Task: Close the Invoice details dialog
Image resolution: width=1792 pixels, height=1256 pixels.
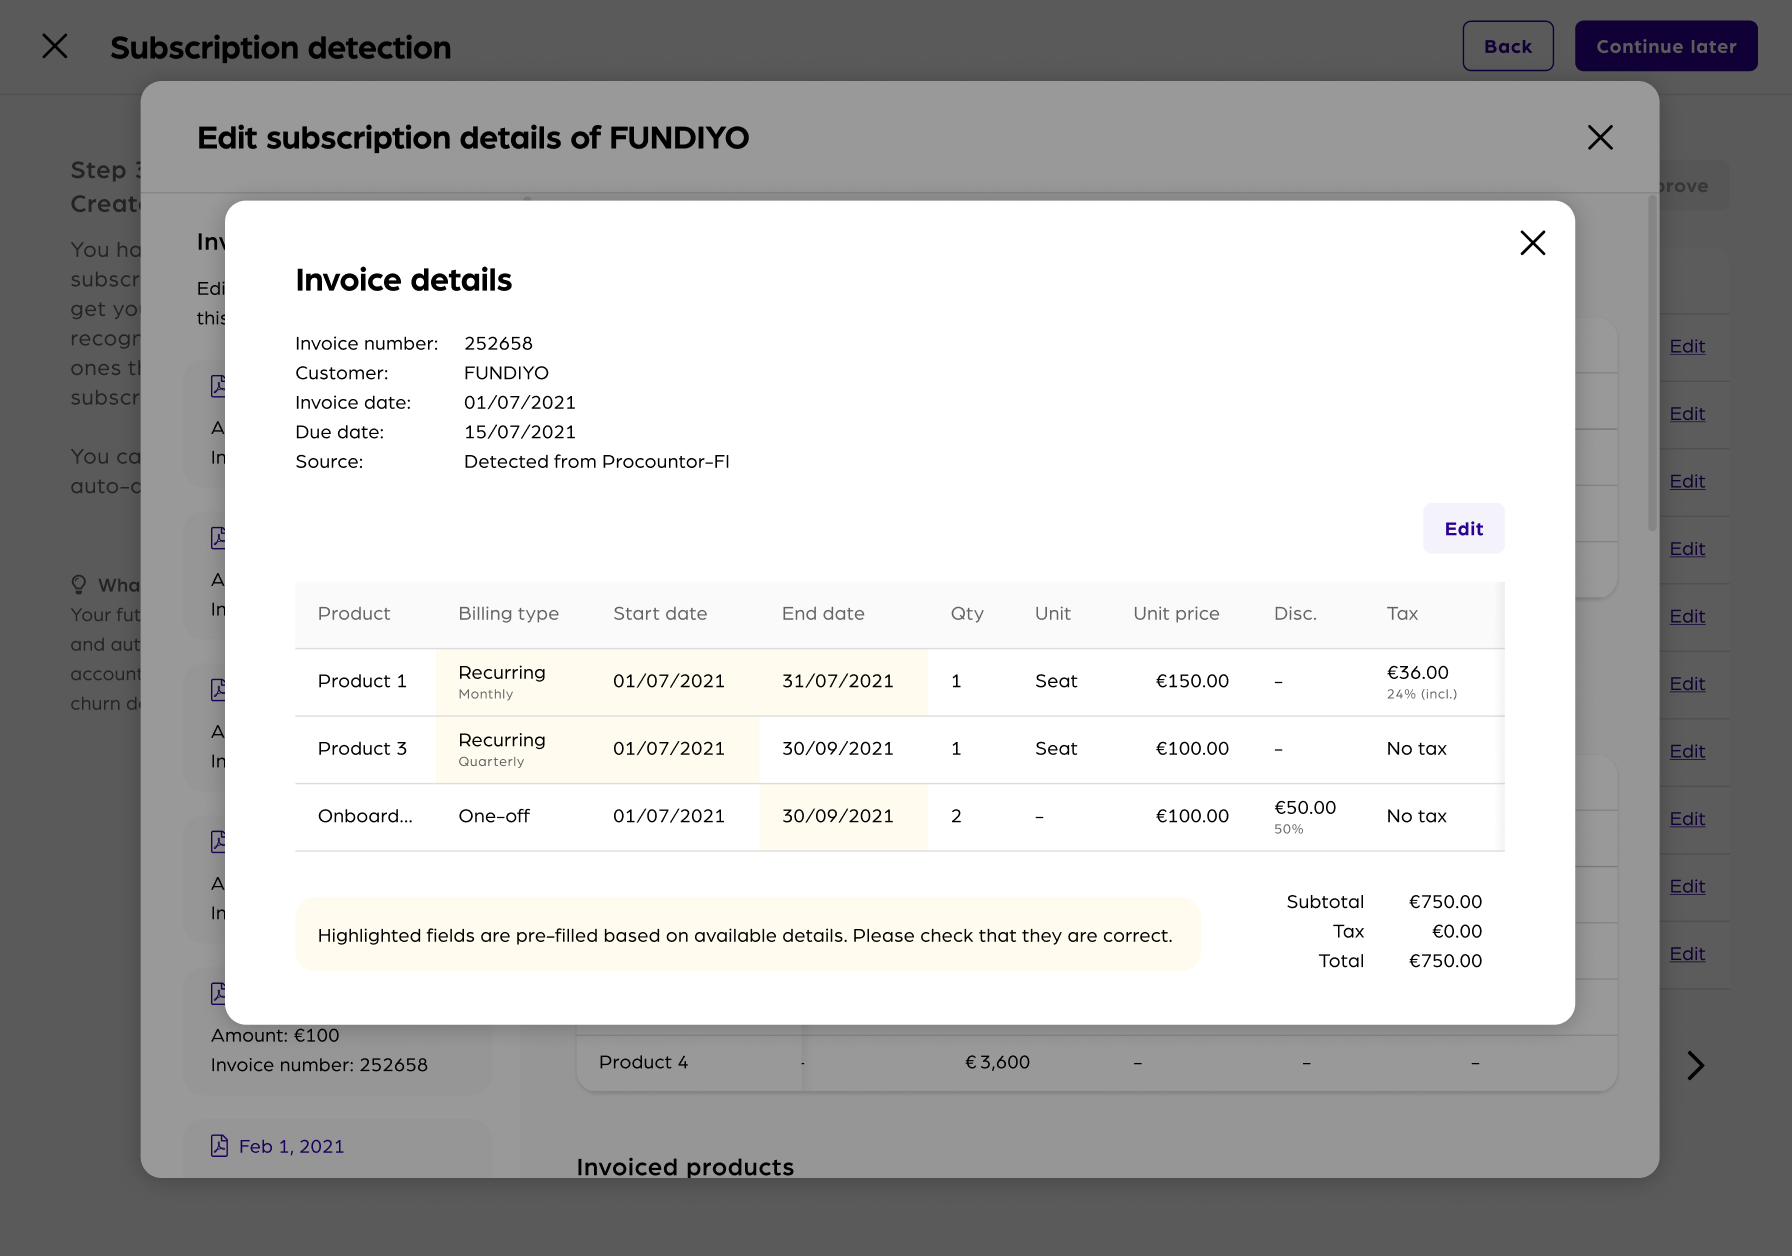Action: tap(1532, 243)
